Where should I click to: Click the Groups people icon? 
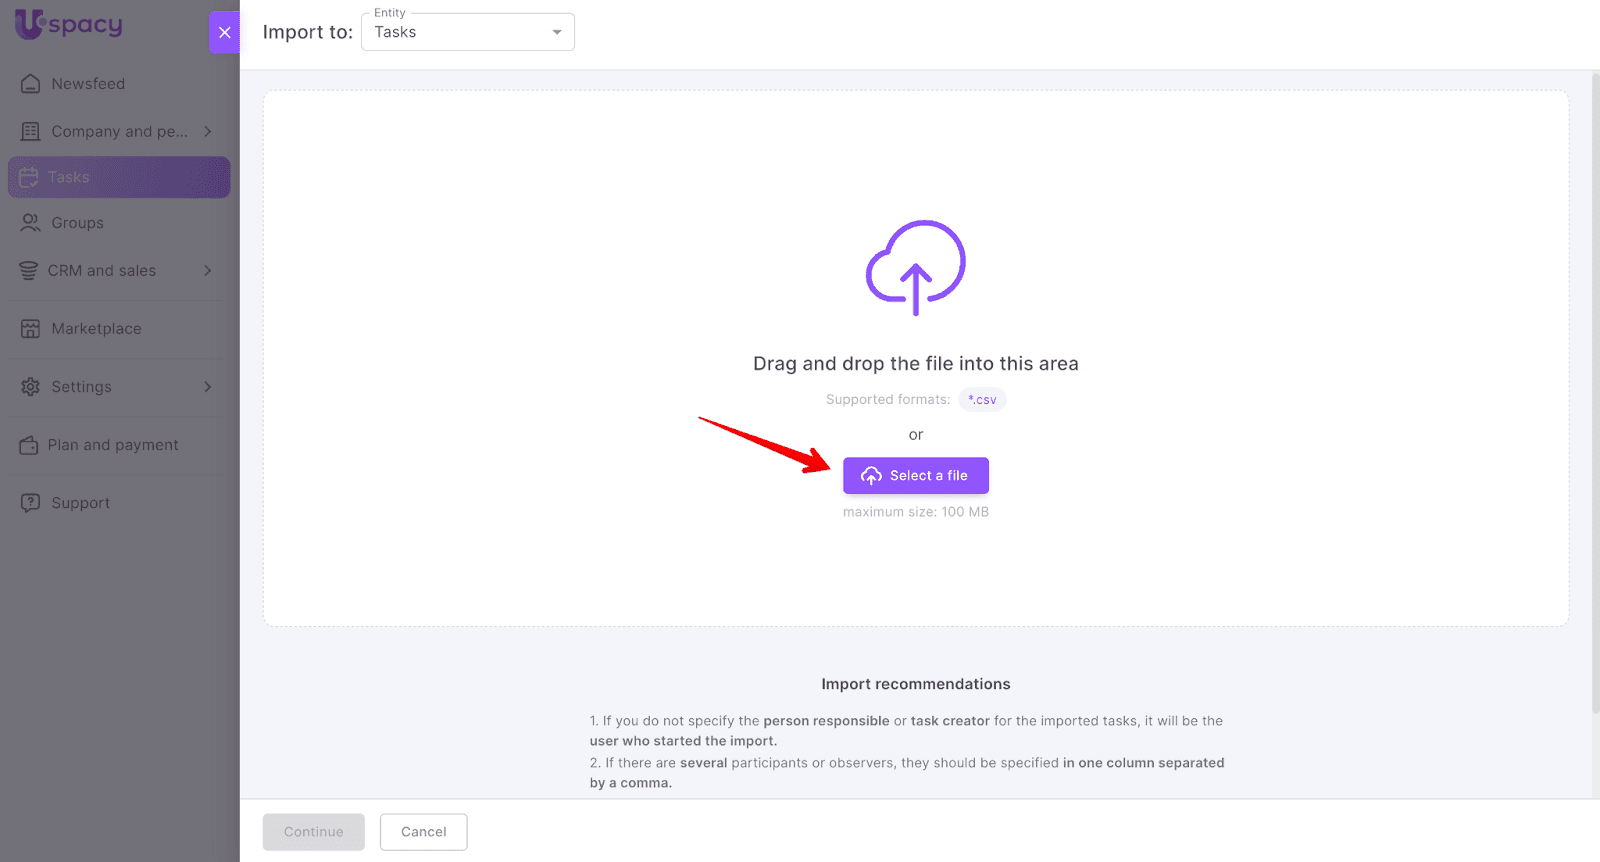point(31,223)
